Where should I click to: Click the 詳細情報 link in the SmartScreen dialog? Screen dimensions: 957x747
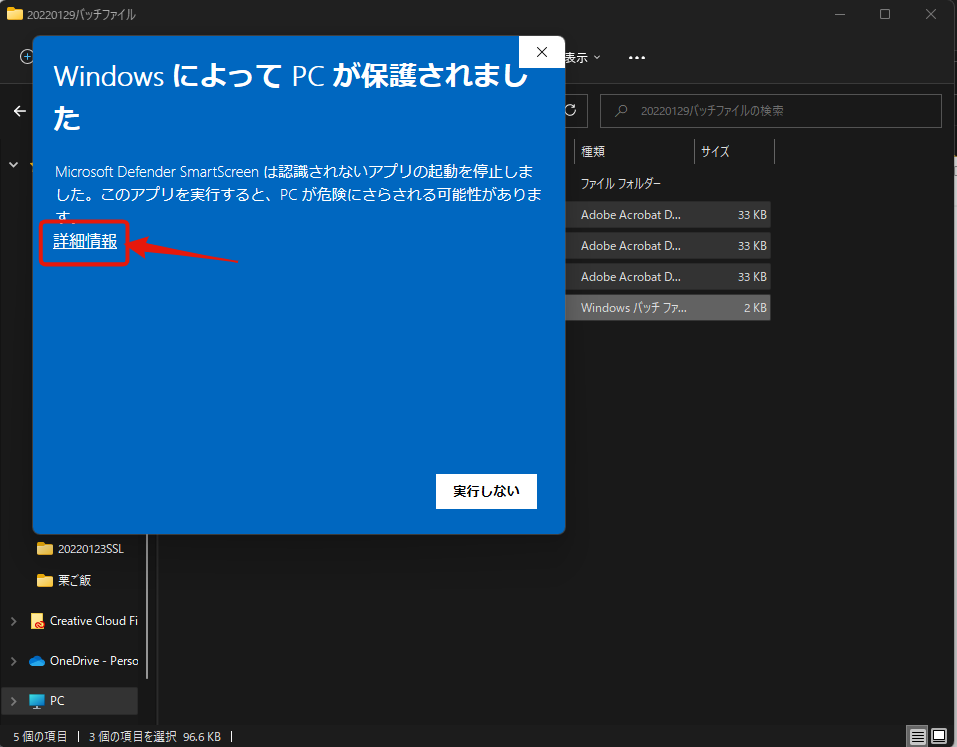coord(85,241)
